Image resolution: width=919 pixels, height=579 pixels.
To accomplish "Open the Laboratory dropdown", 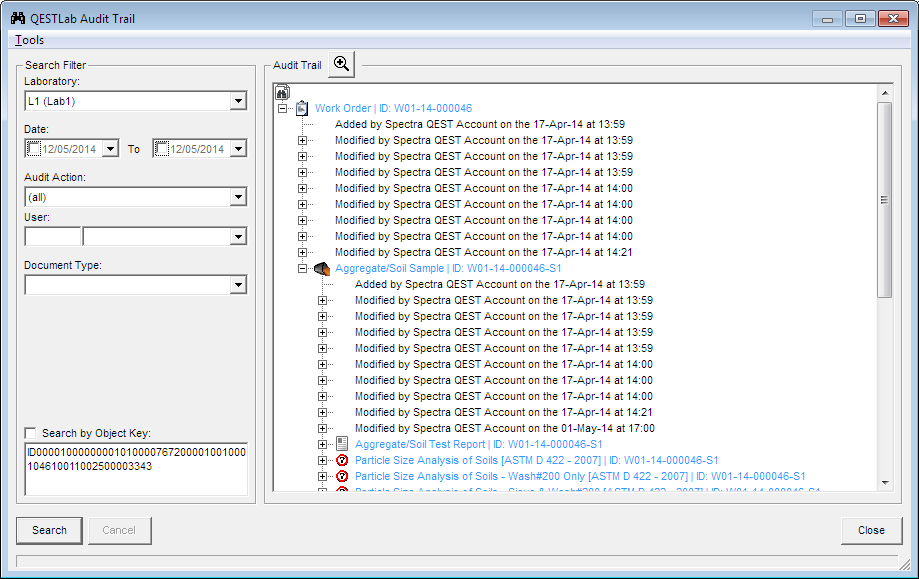I will (x=237, y=101).
